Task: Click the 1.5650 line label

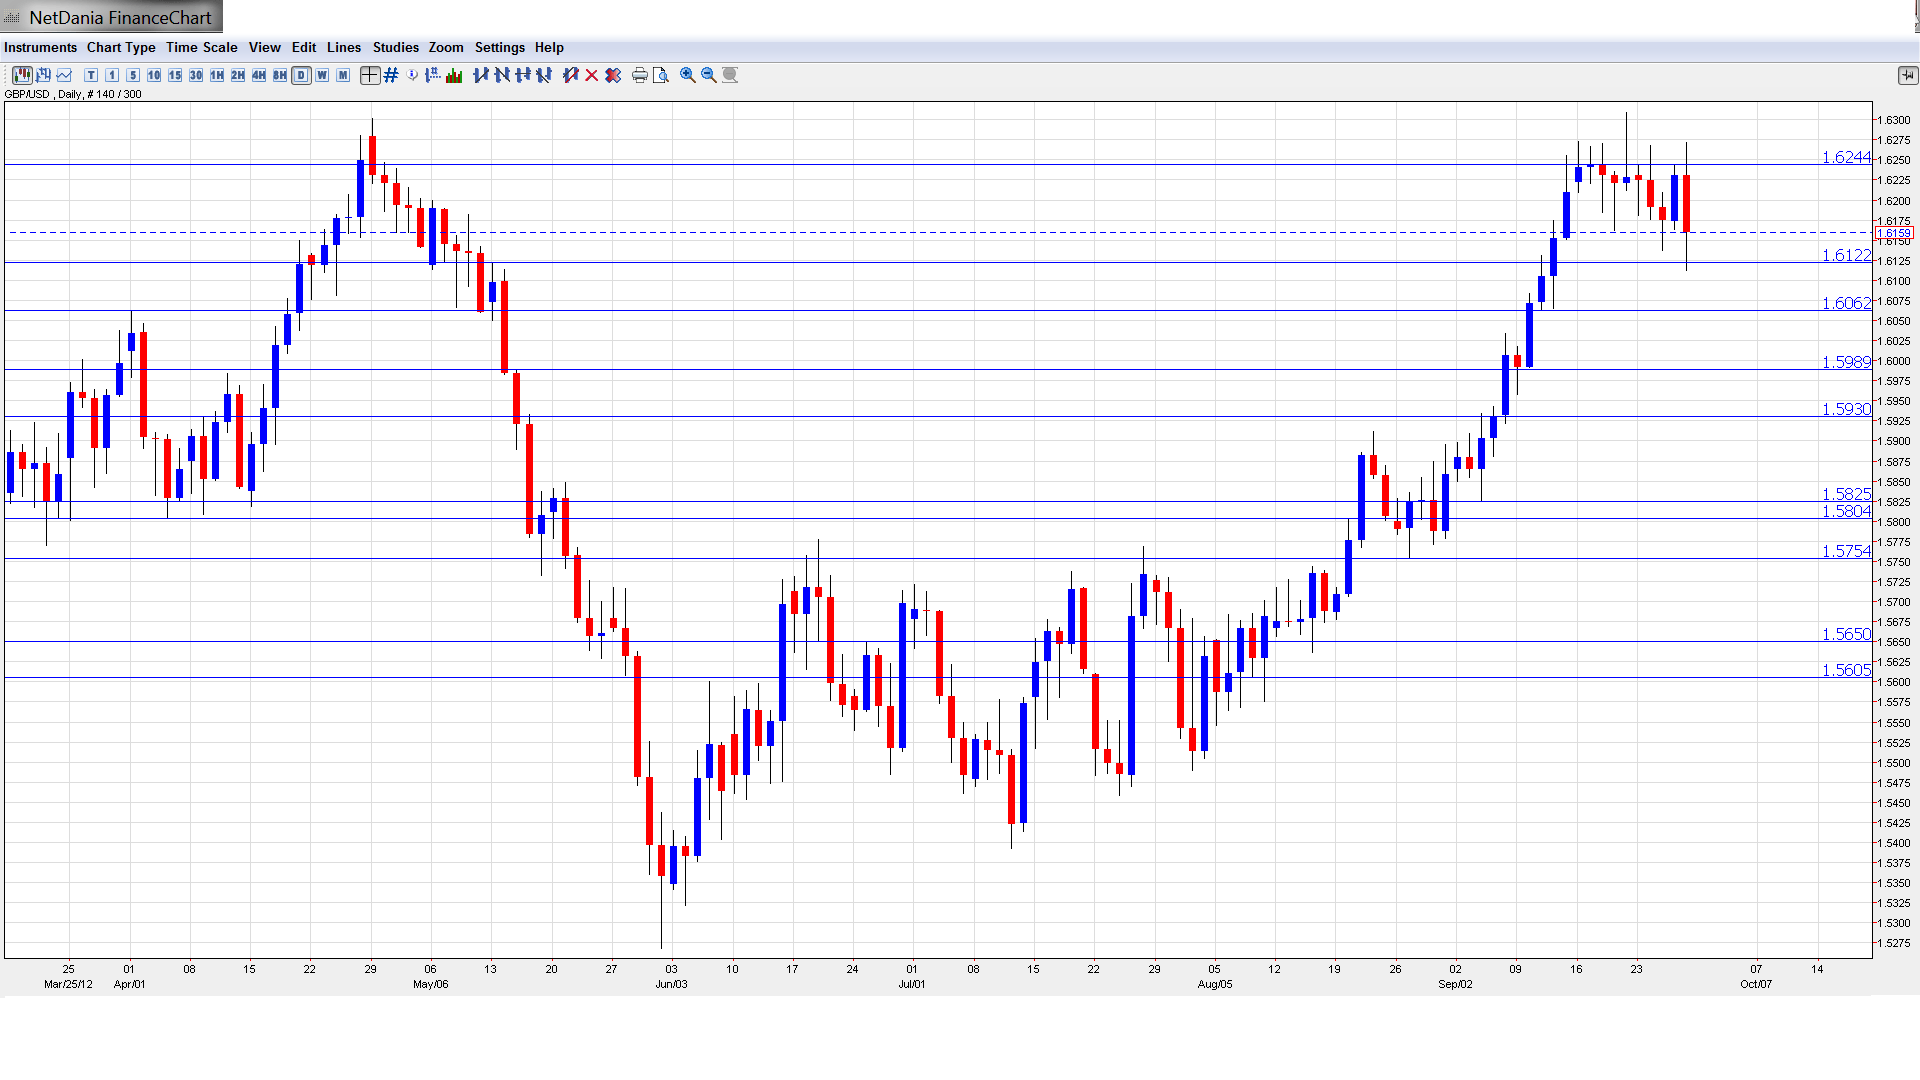Action: [x=1846, y=634]
